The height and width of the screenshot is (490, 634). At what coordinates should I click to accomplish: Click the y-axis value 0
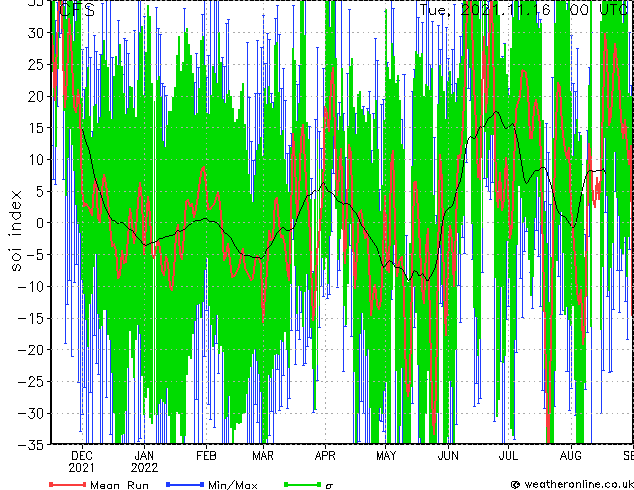tap(41, 223)
